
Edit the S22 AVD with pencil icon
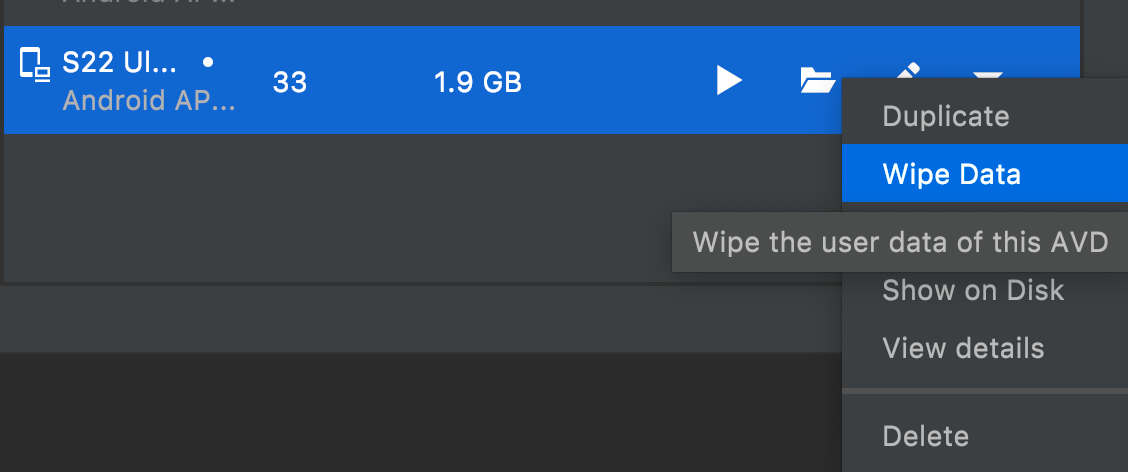907,70
